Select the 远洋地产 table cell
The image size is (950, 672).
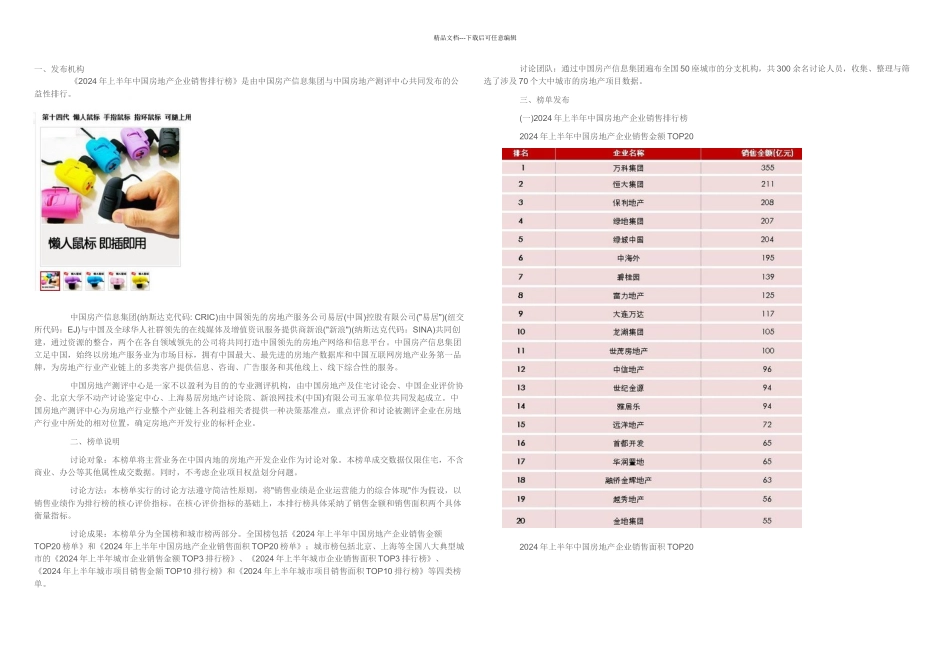[628, 425]
